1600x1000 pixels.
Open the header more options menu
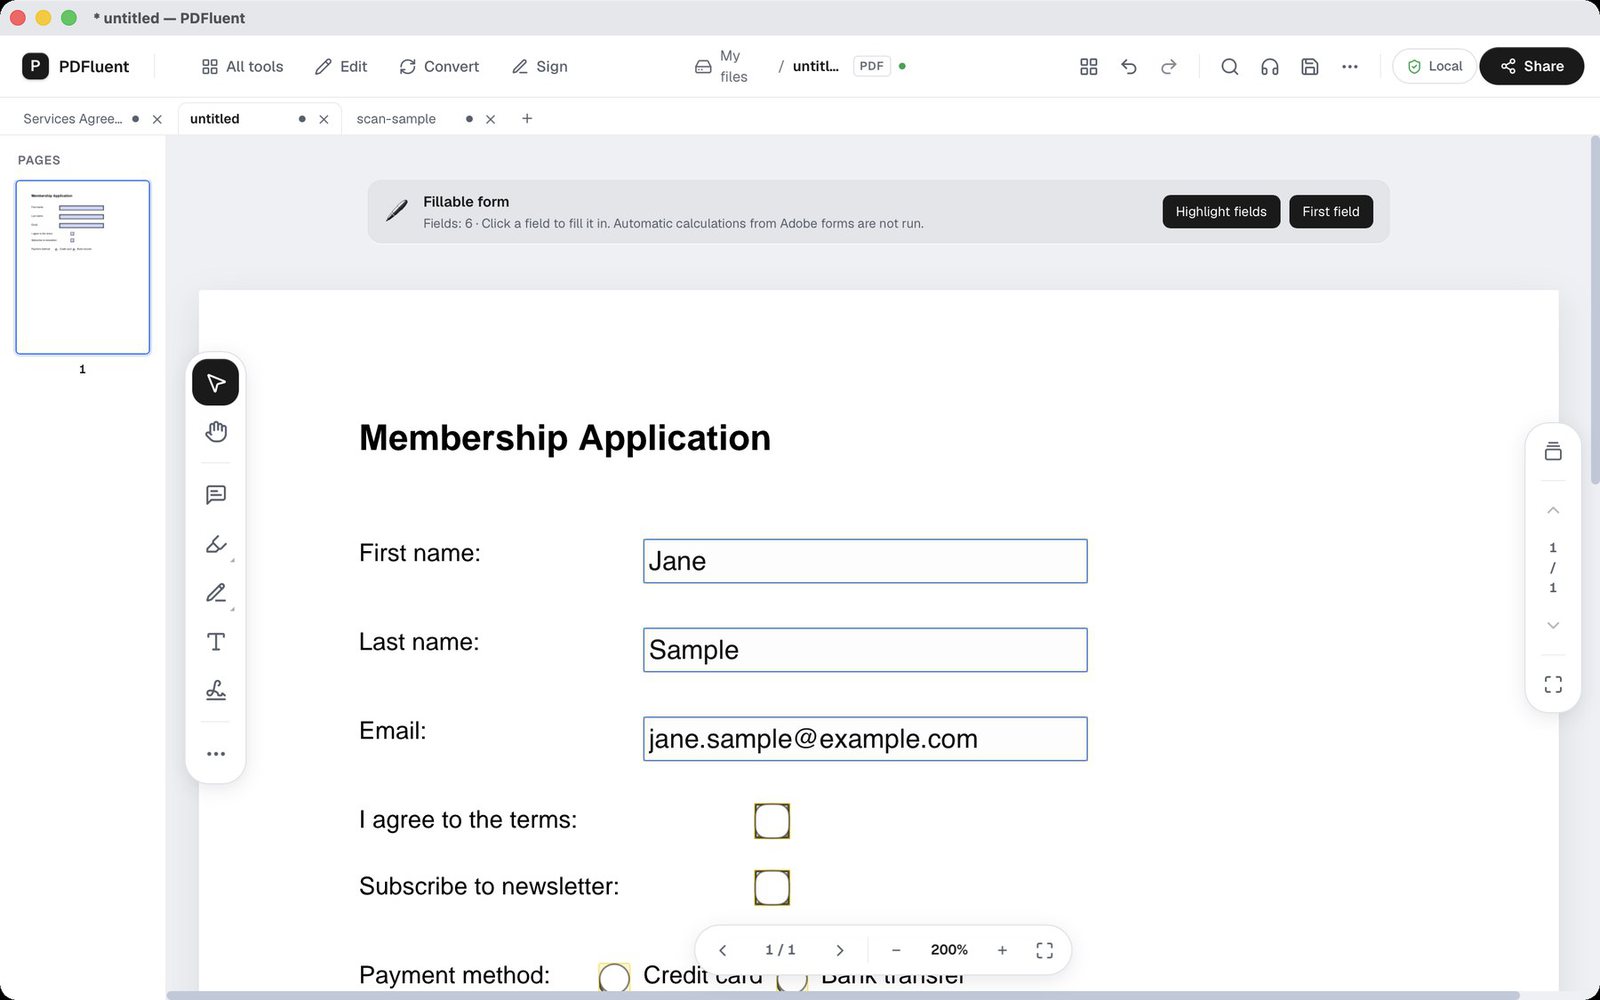[1350, 66]
